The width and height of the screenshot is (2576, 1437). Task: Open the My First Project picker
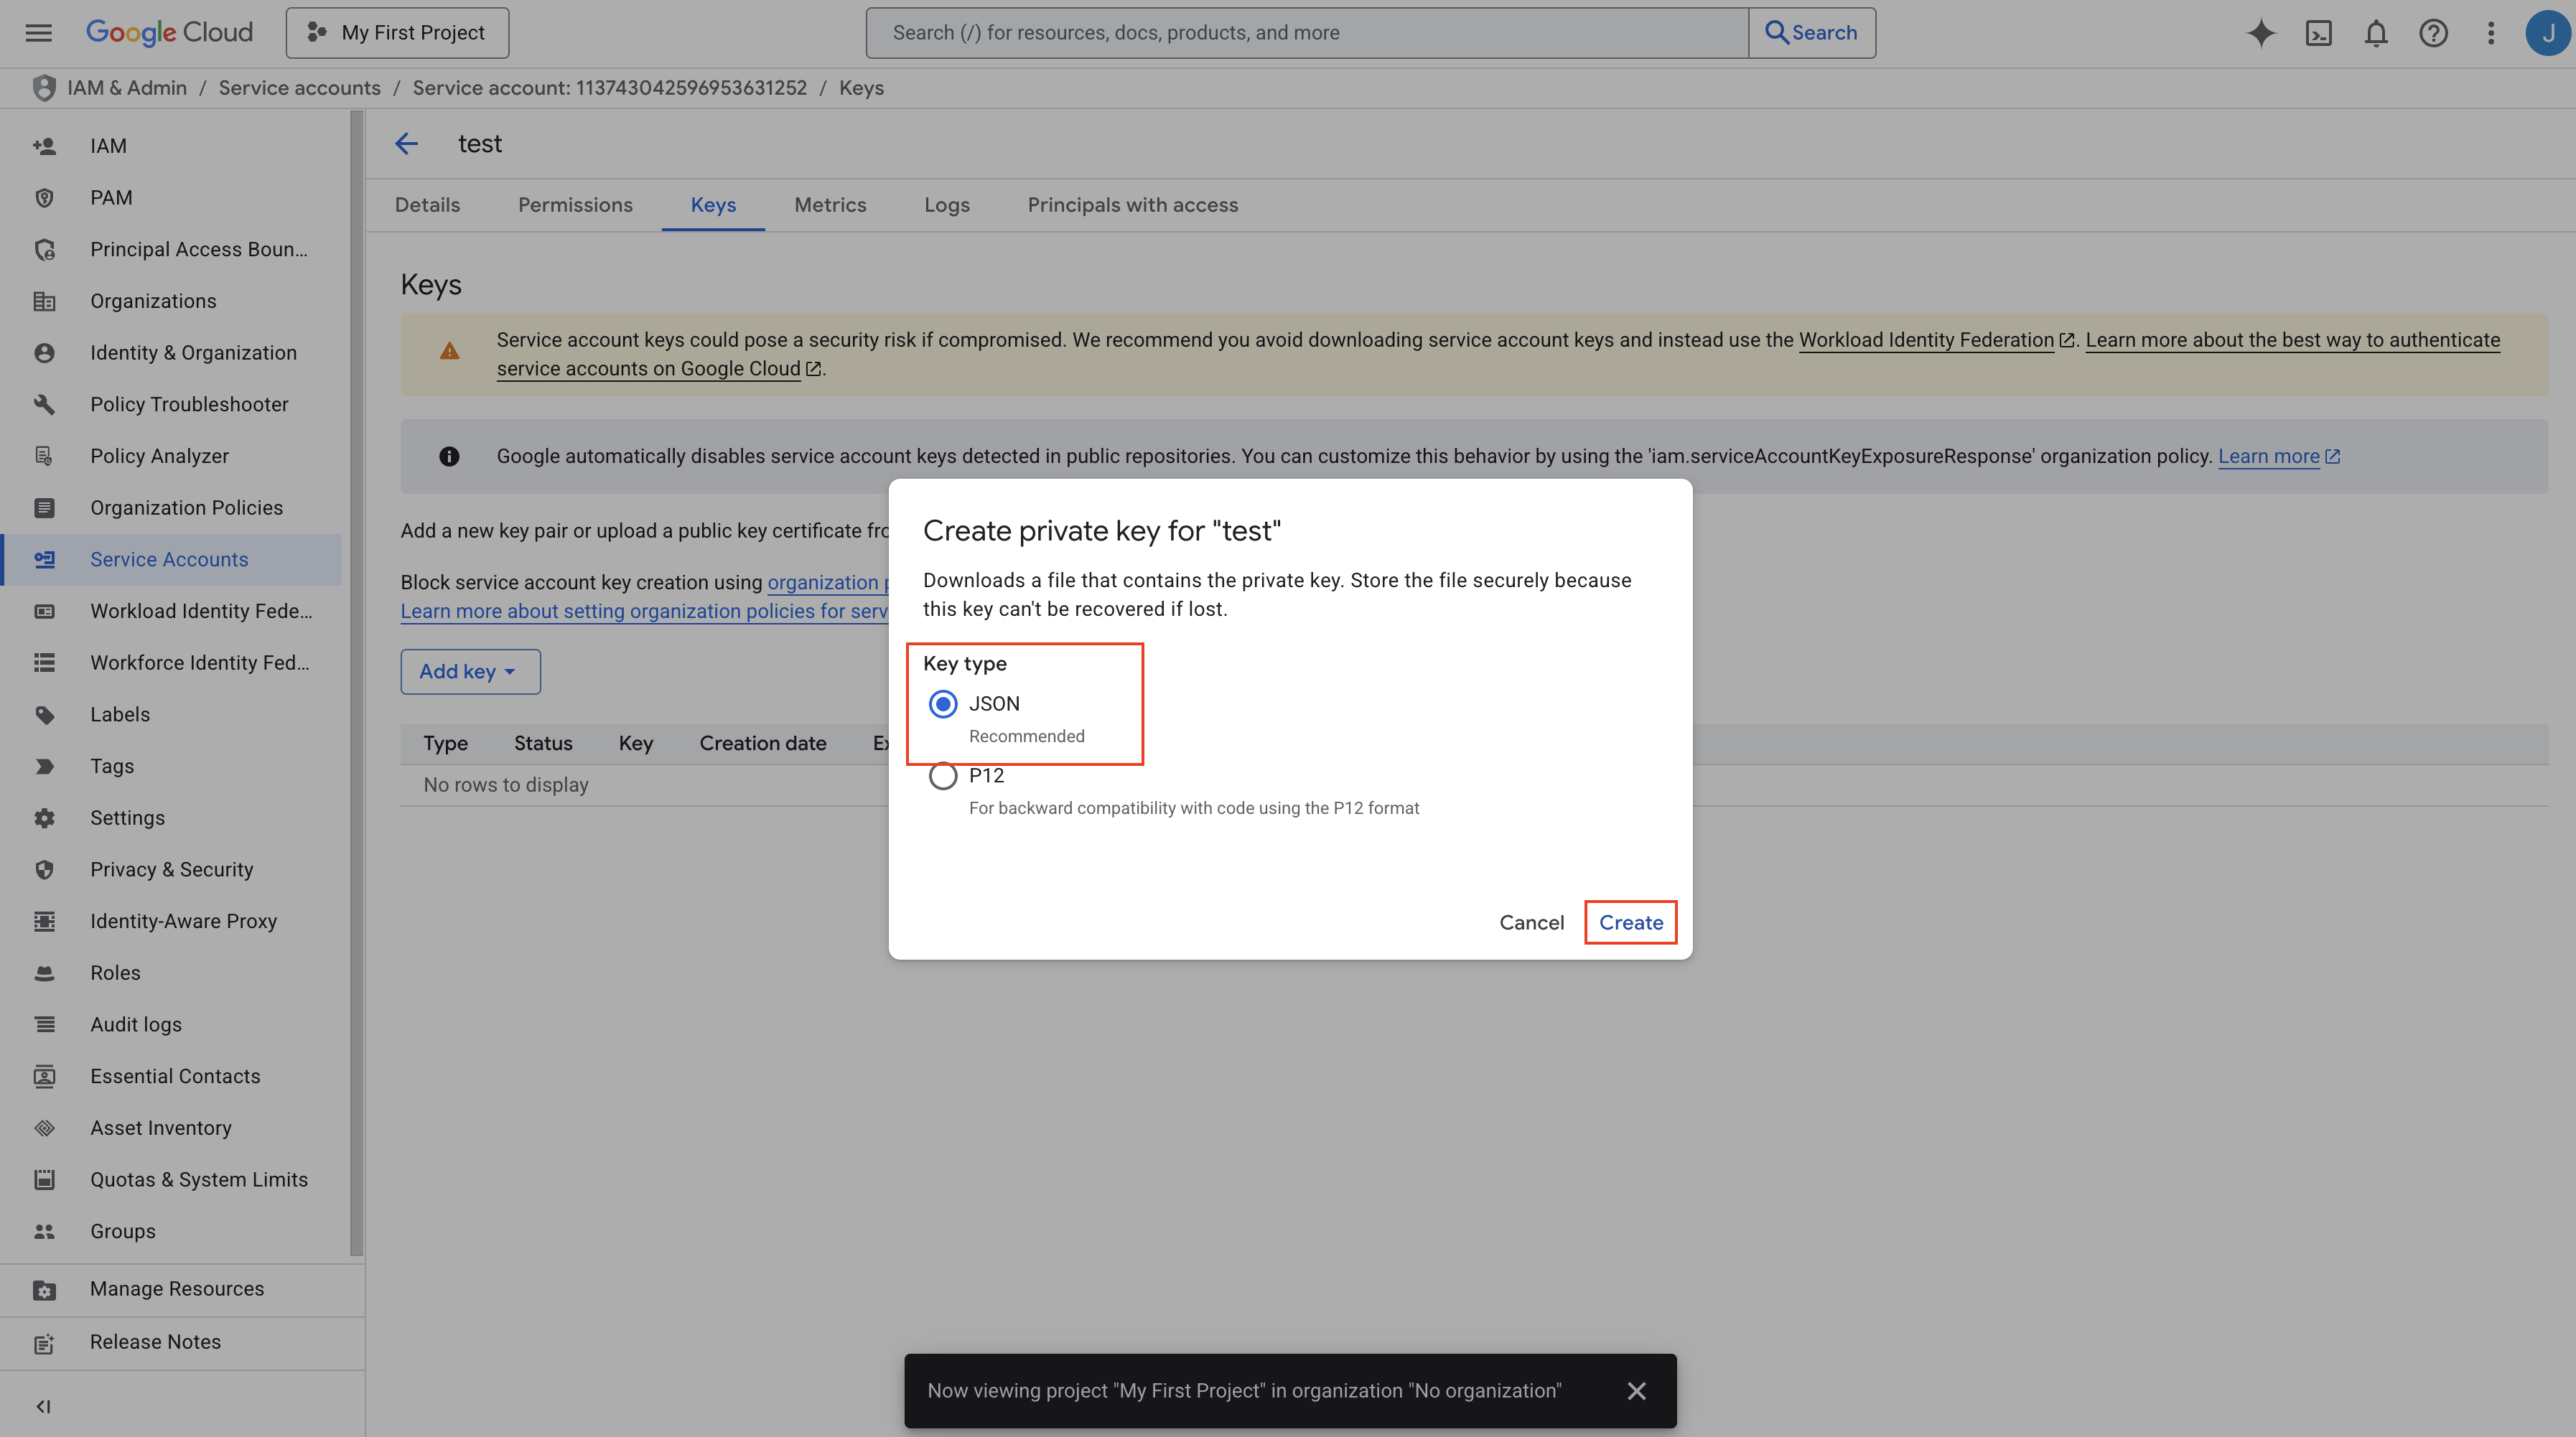tap(397, 33)
